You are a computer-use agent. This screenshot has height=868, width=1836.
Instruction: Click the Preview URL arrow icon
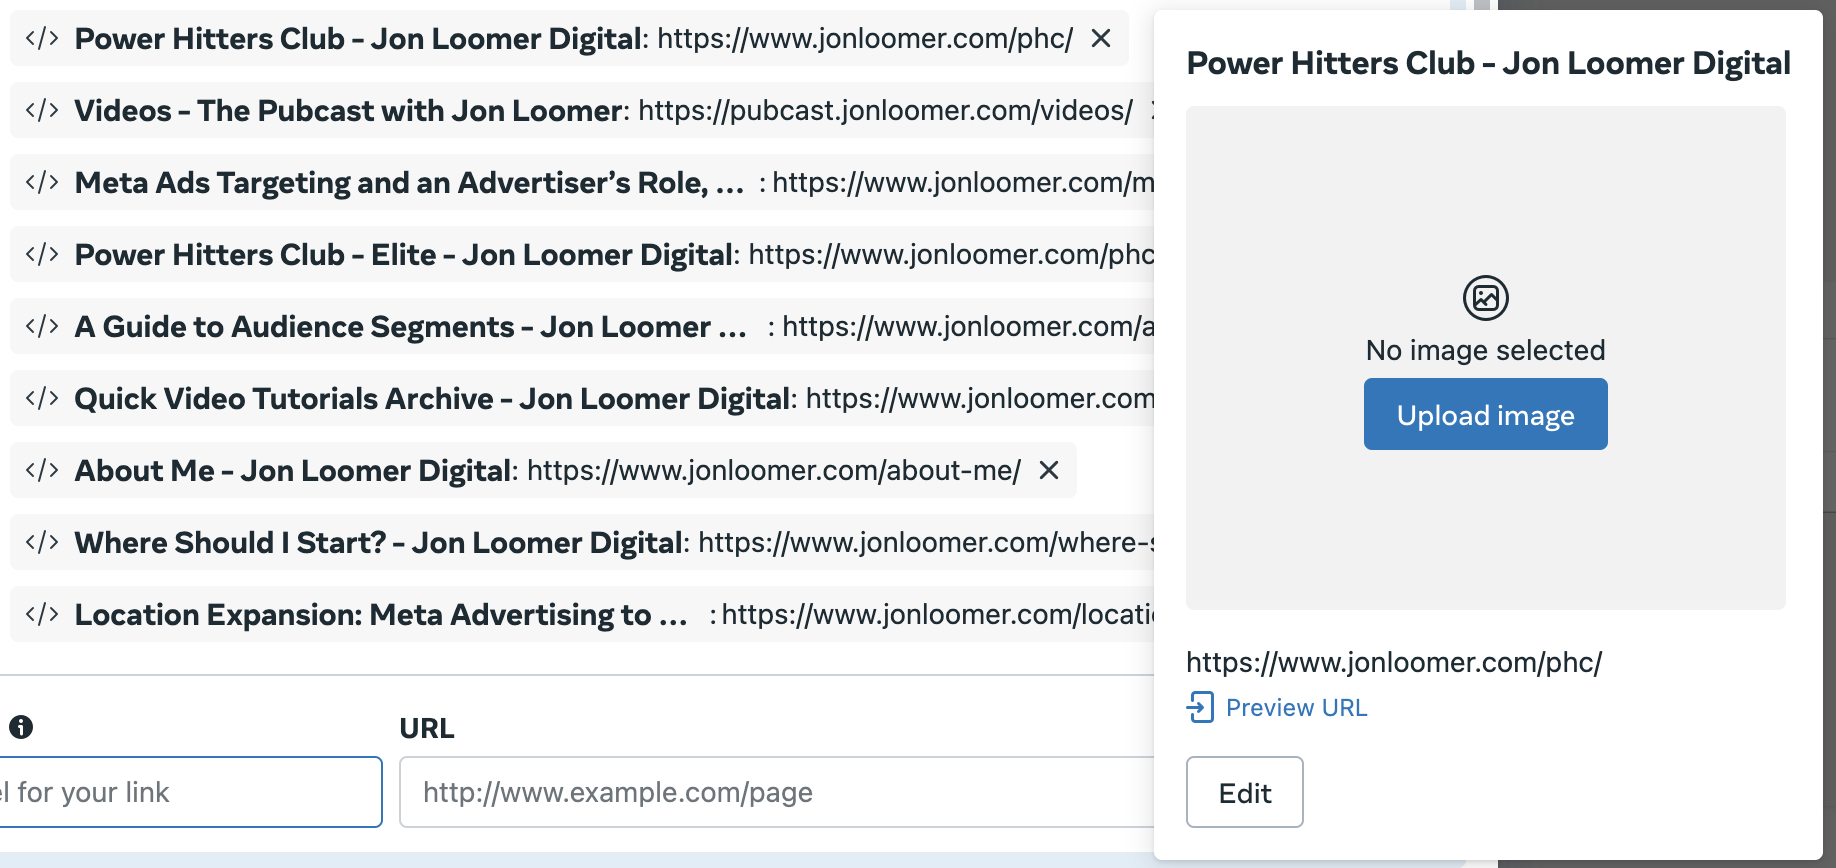[1200, 707]
